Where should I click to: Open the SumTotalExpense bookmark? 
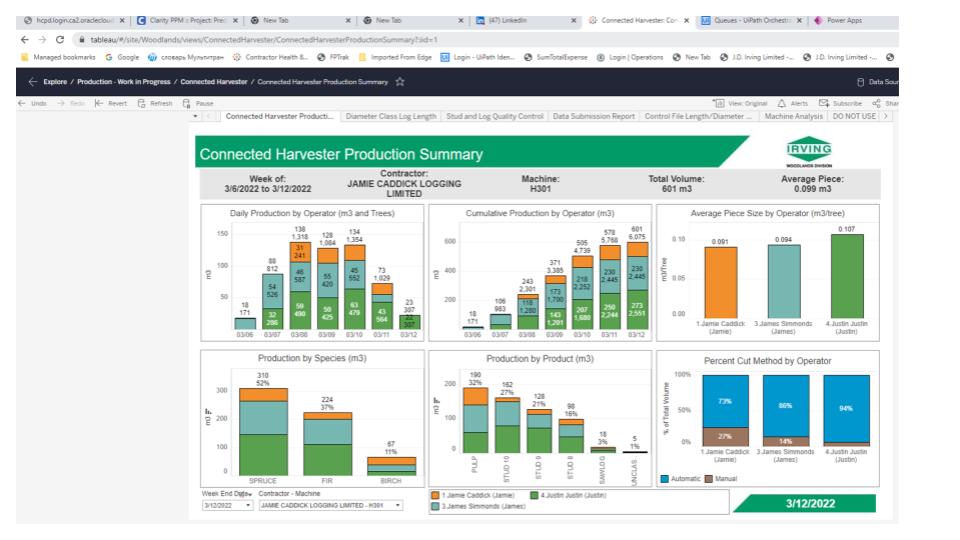click(x=555, y=57)
